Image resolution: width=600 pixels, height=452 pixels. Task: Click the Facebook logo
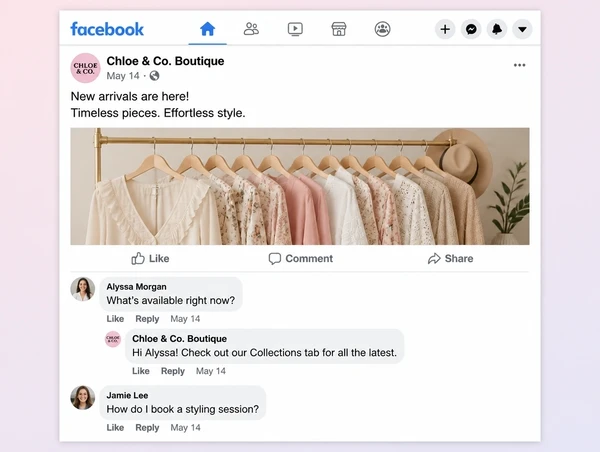tap(107, 29)
